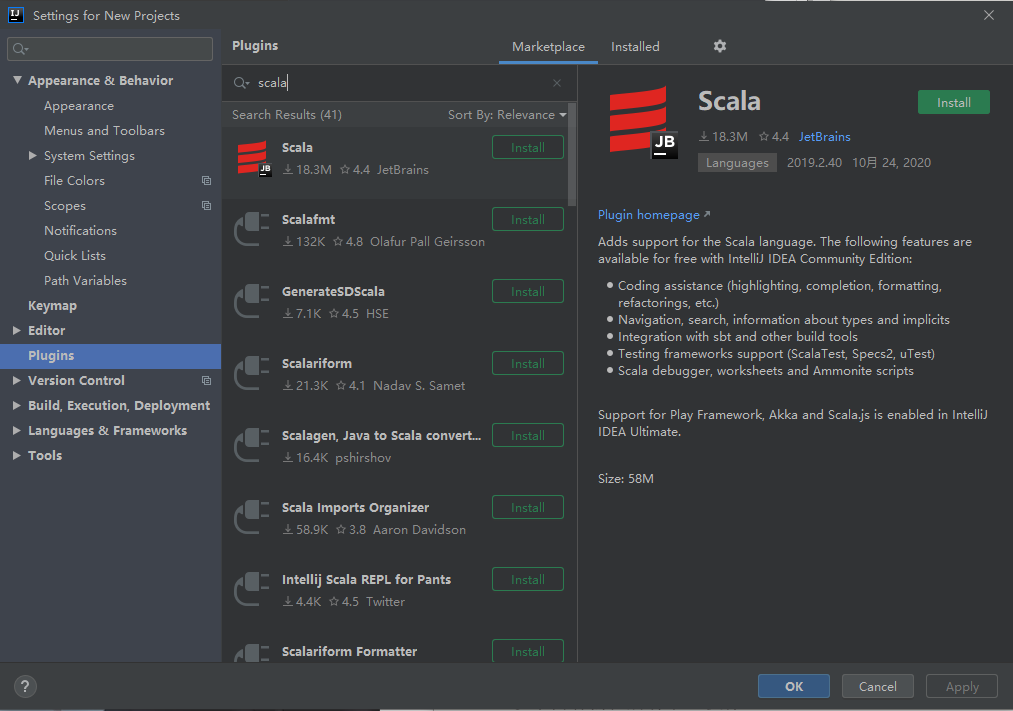The width and height of the screenshot is (1013, 711).
Task: Click the settings search magnifier icon
Action: click(21, 49)
